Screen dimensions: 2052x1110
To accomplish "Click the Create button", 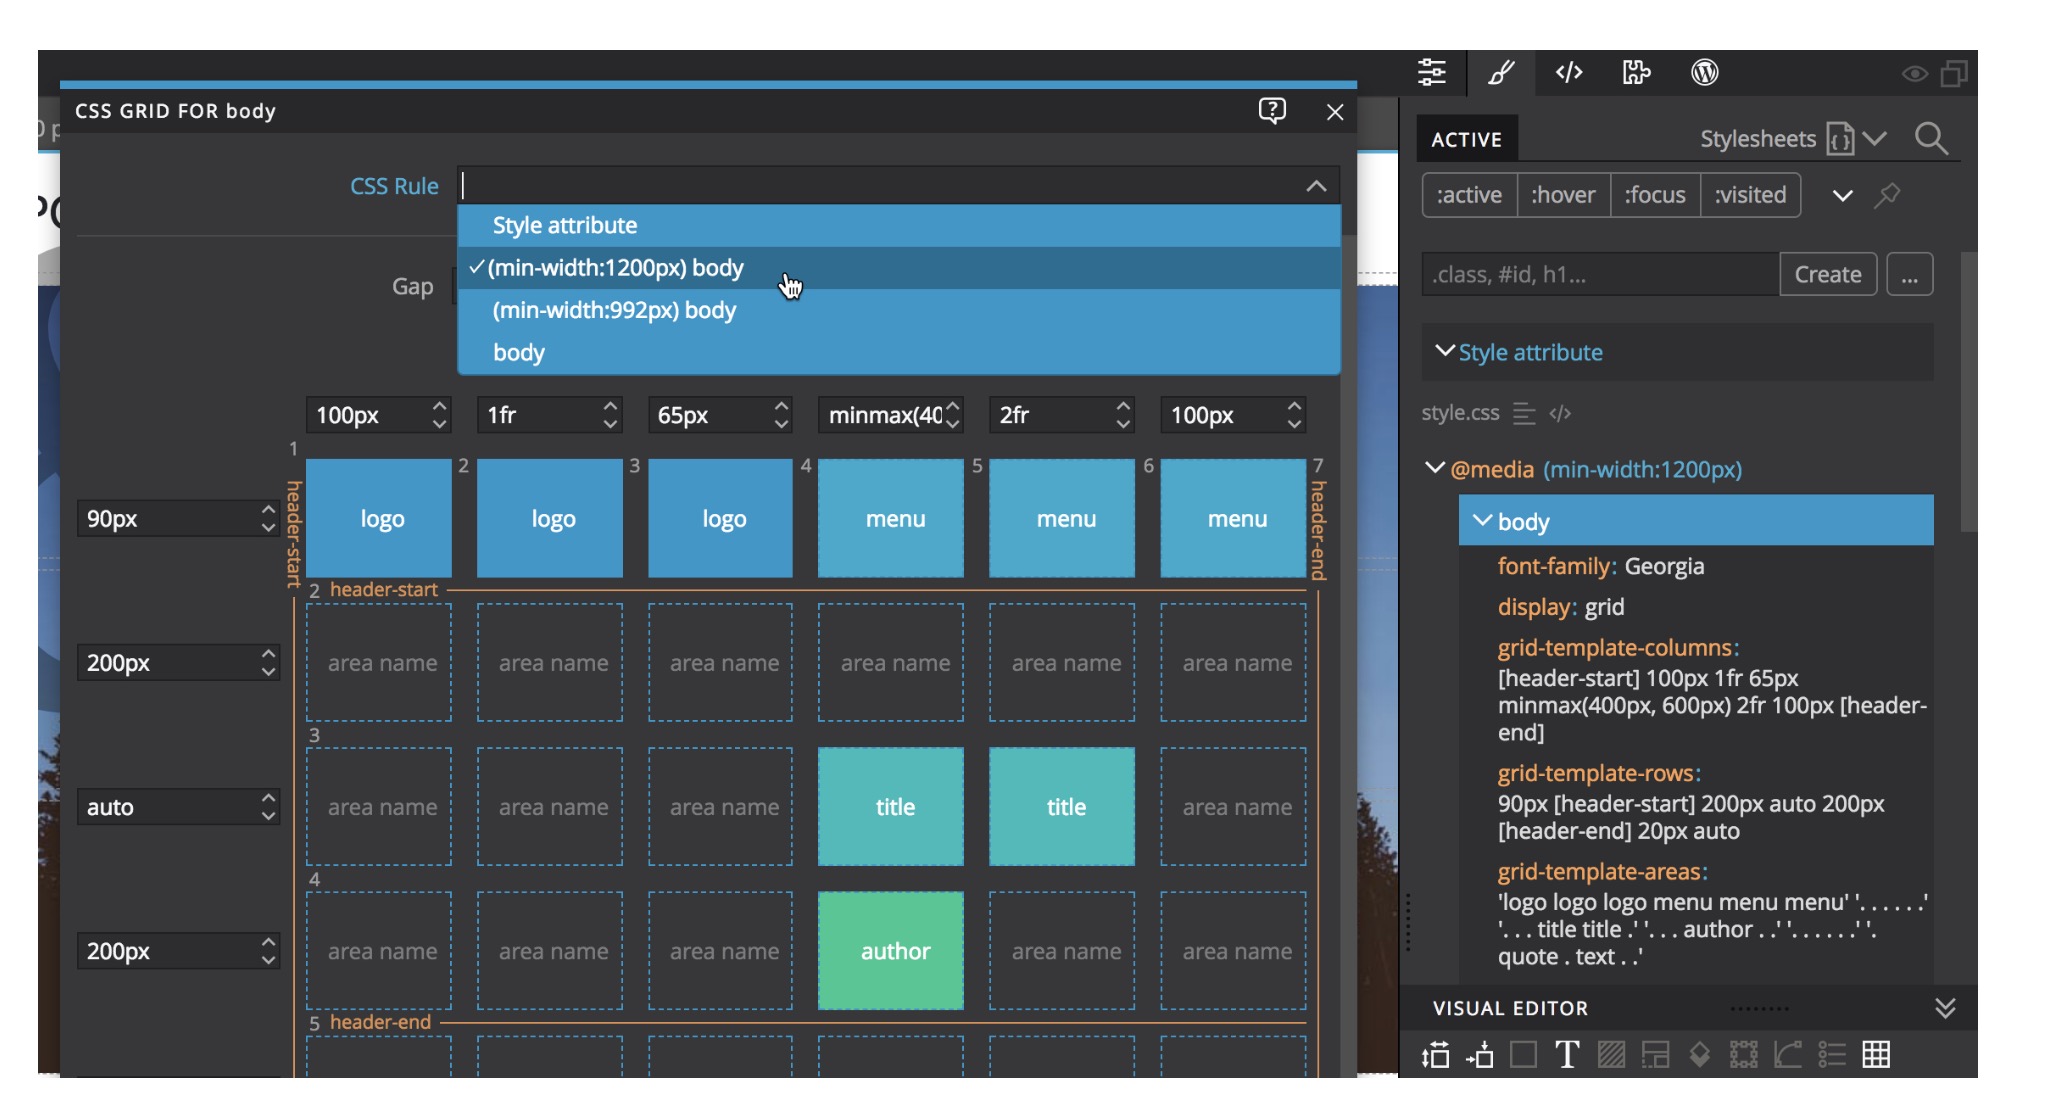I will 1827,274.
